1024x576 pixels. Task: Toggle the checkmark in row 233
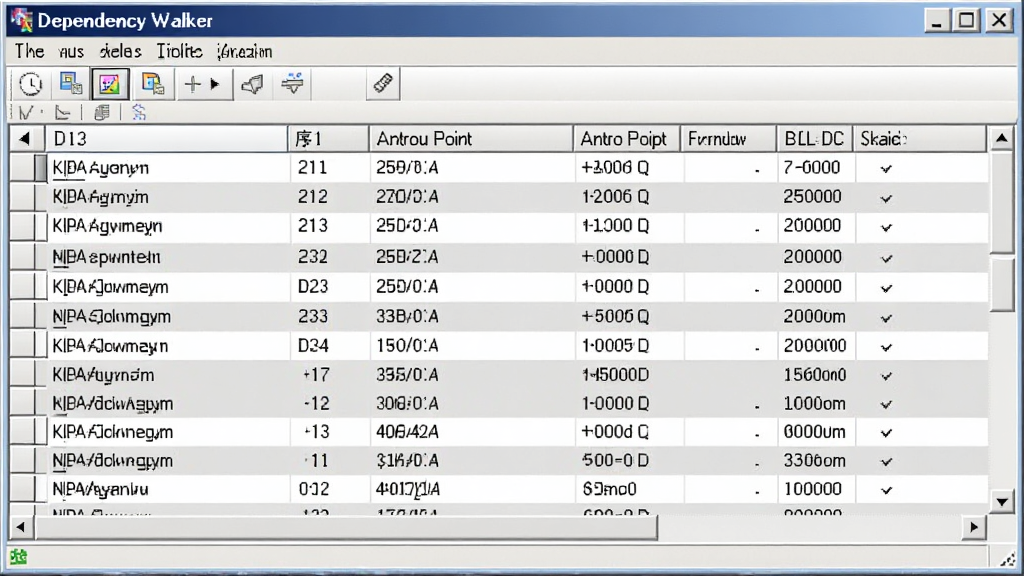tap(886, 318)
